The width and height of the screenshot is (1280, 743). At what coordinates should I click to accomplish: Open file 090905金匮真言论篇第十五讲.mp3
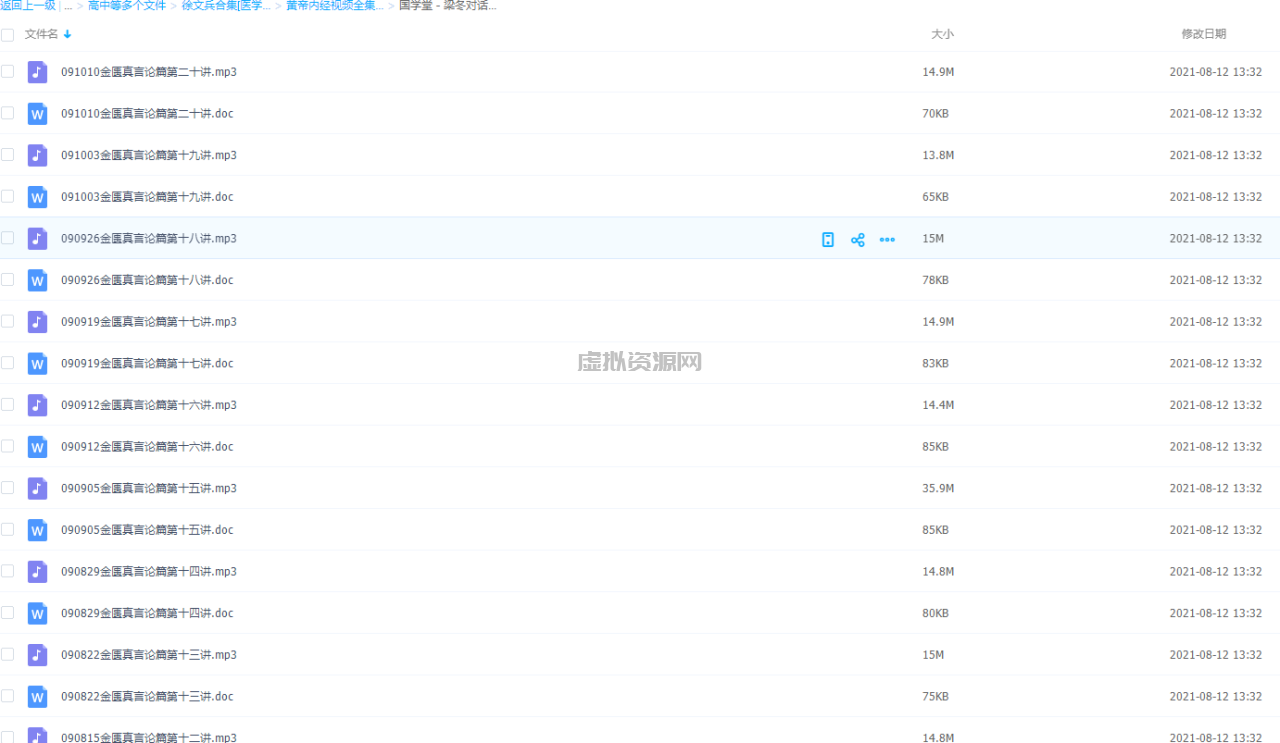[x=149, y=488]
